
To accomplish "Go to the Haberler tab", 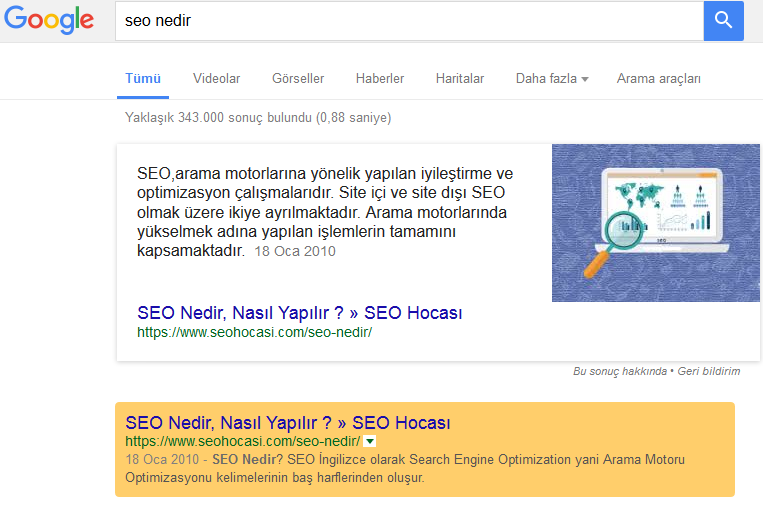I will click(380, 79).
